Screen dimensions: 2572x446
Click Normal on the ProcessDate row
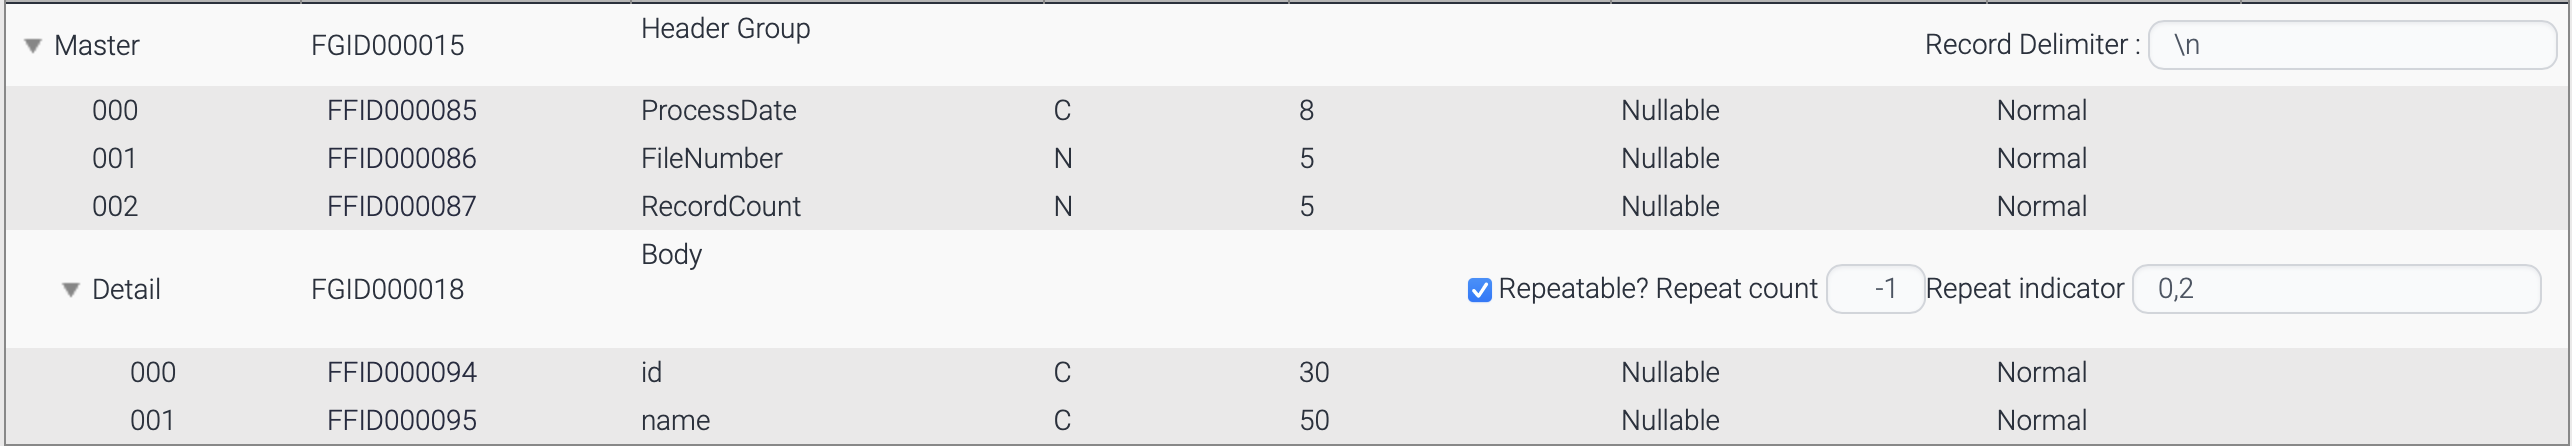tap(2041, 110)
